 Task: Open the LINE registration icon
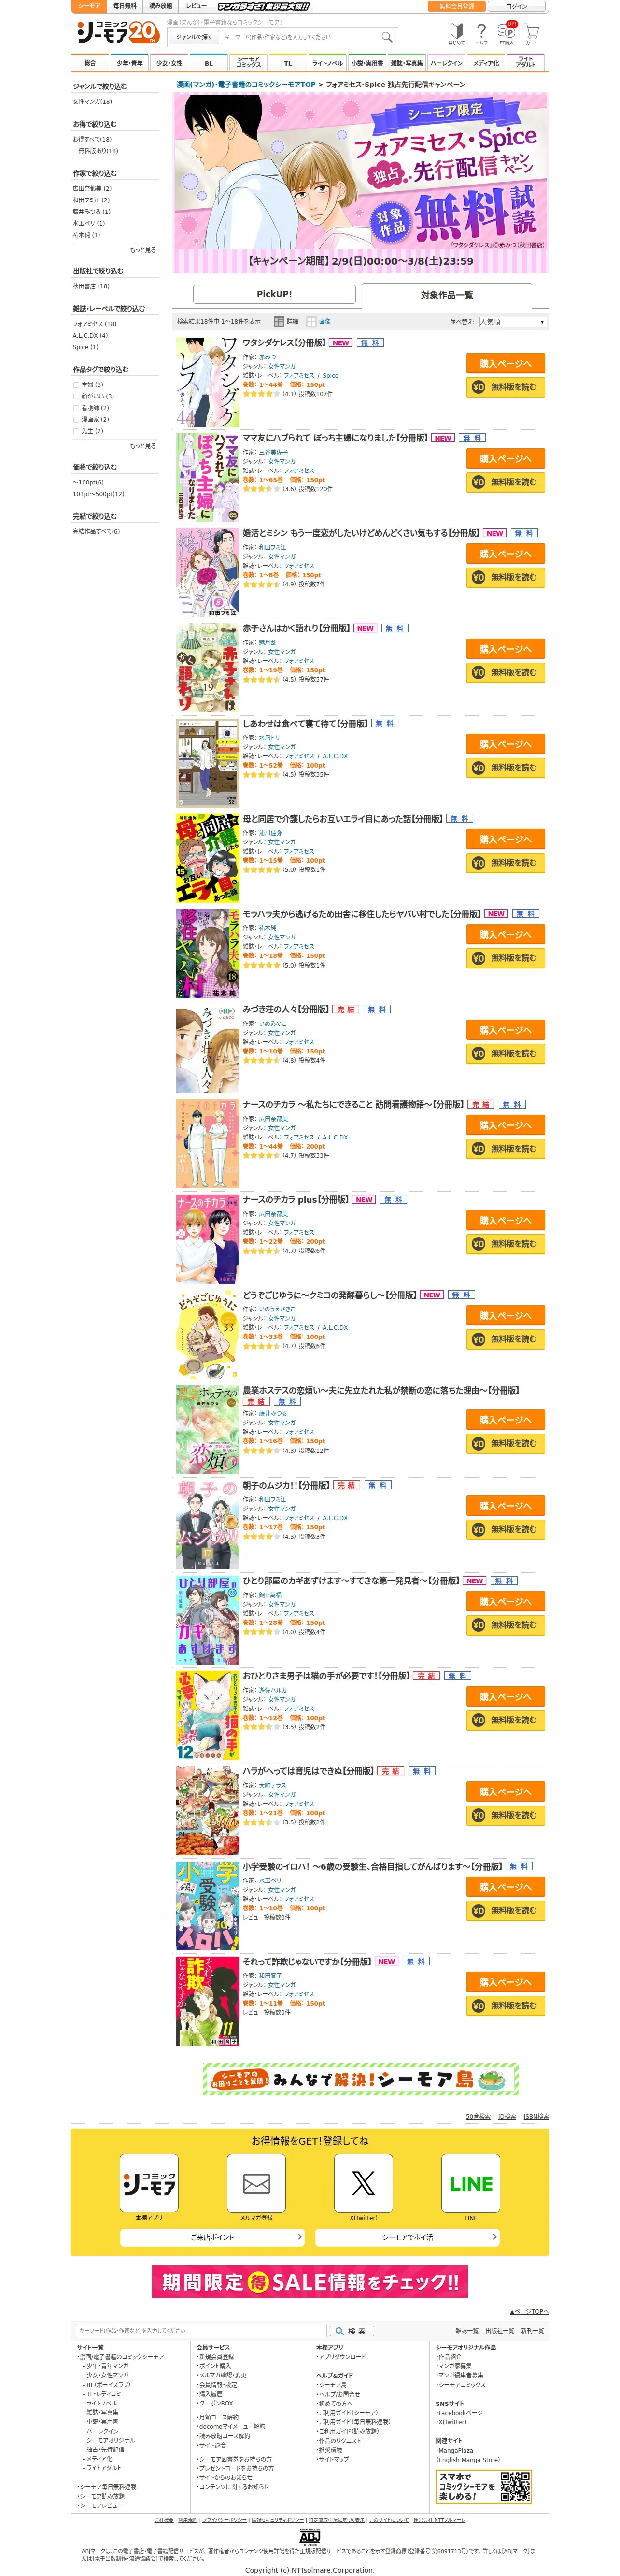pyautogui.click(x=471, y=2183)
